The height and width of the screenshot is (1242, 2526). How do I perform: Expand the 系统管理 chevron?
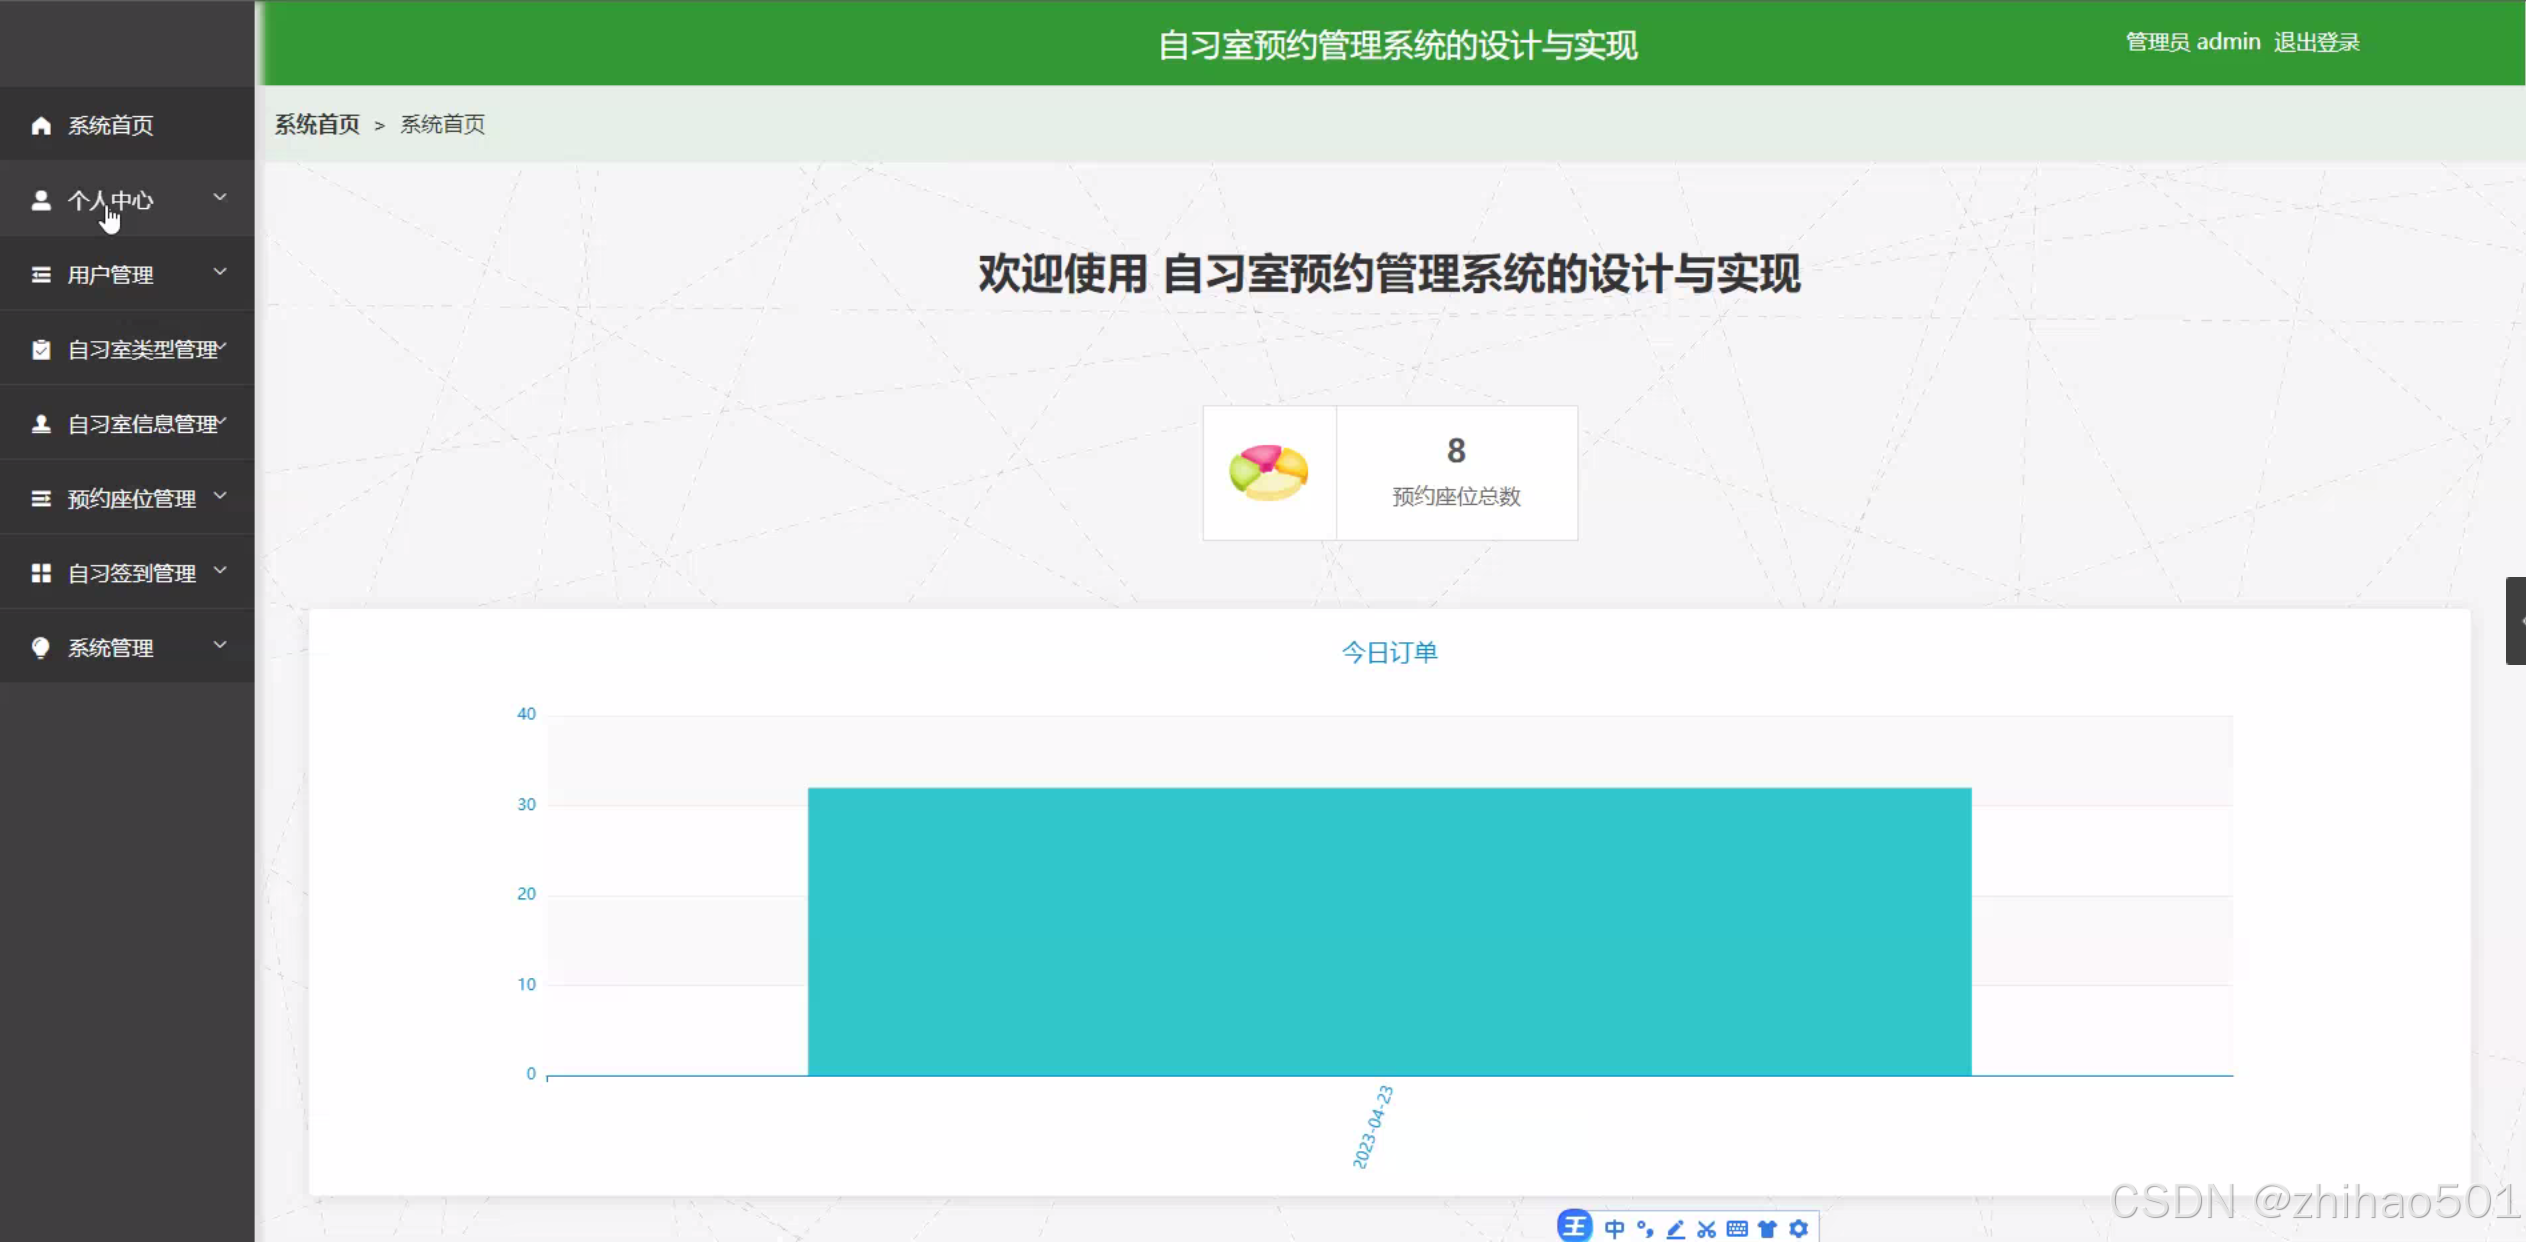pos(220,644)
